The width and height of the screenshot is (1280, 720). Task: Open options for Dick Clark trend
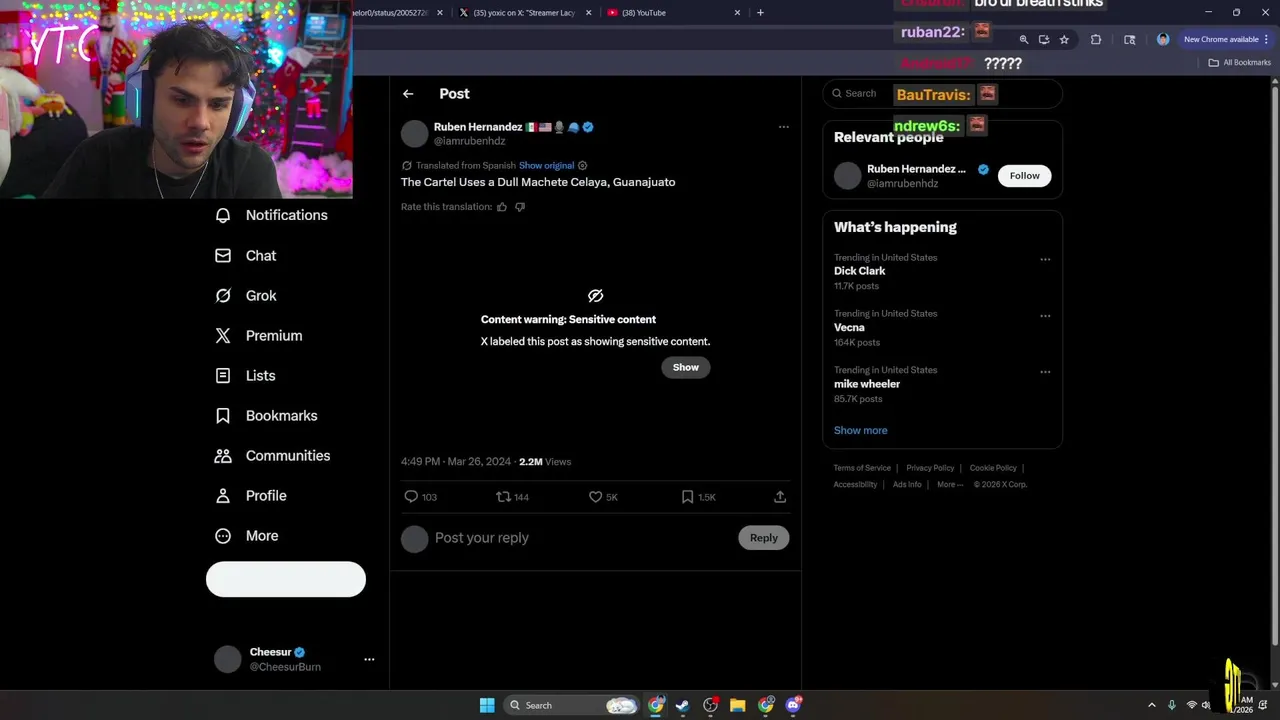pyautogui.click(x=1045, y=259)
